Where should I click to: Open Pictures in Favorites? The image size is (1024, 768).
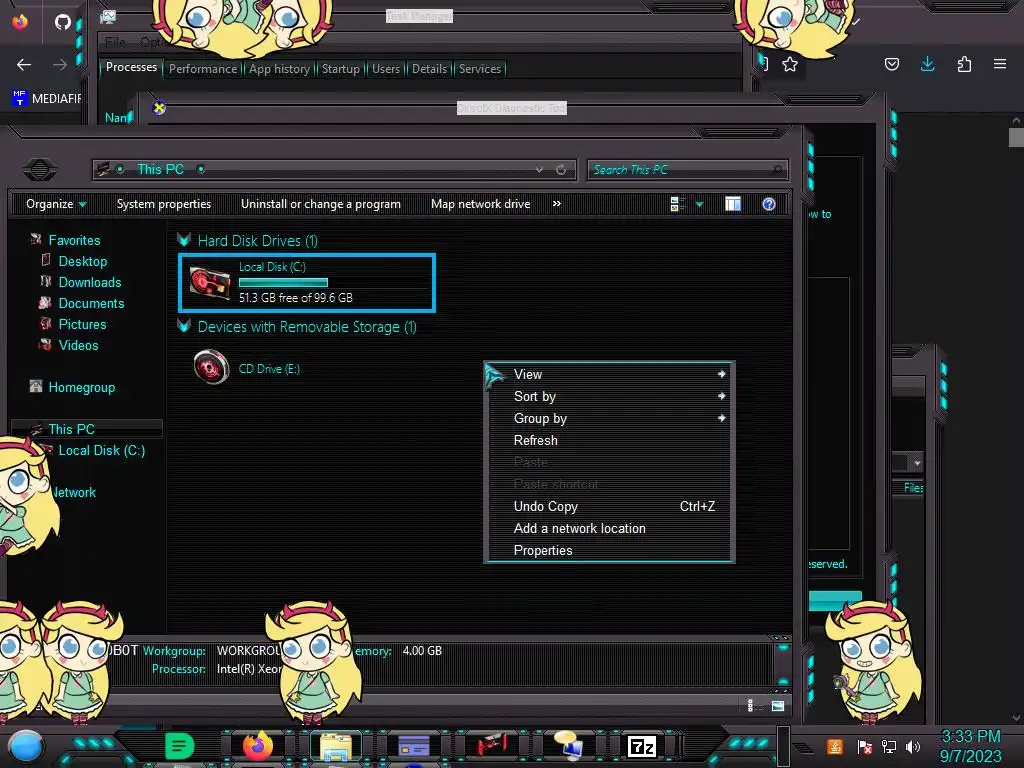click(82, 324)
